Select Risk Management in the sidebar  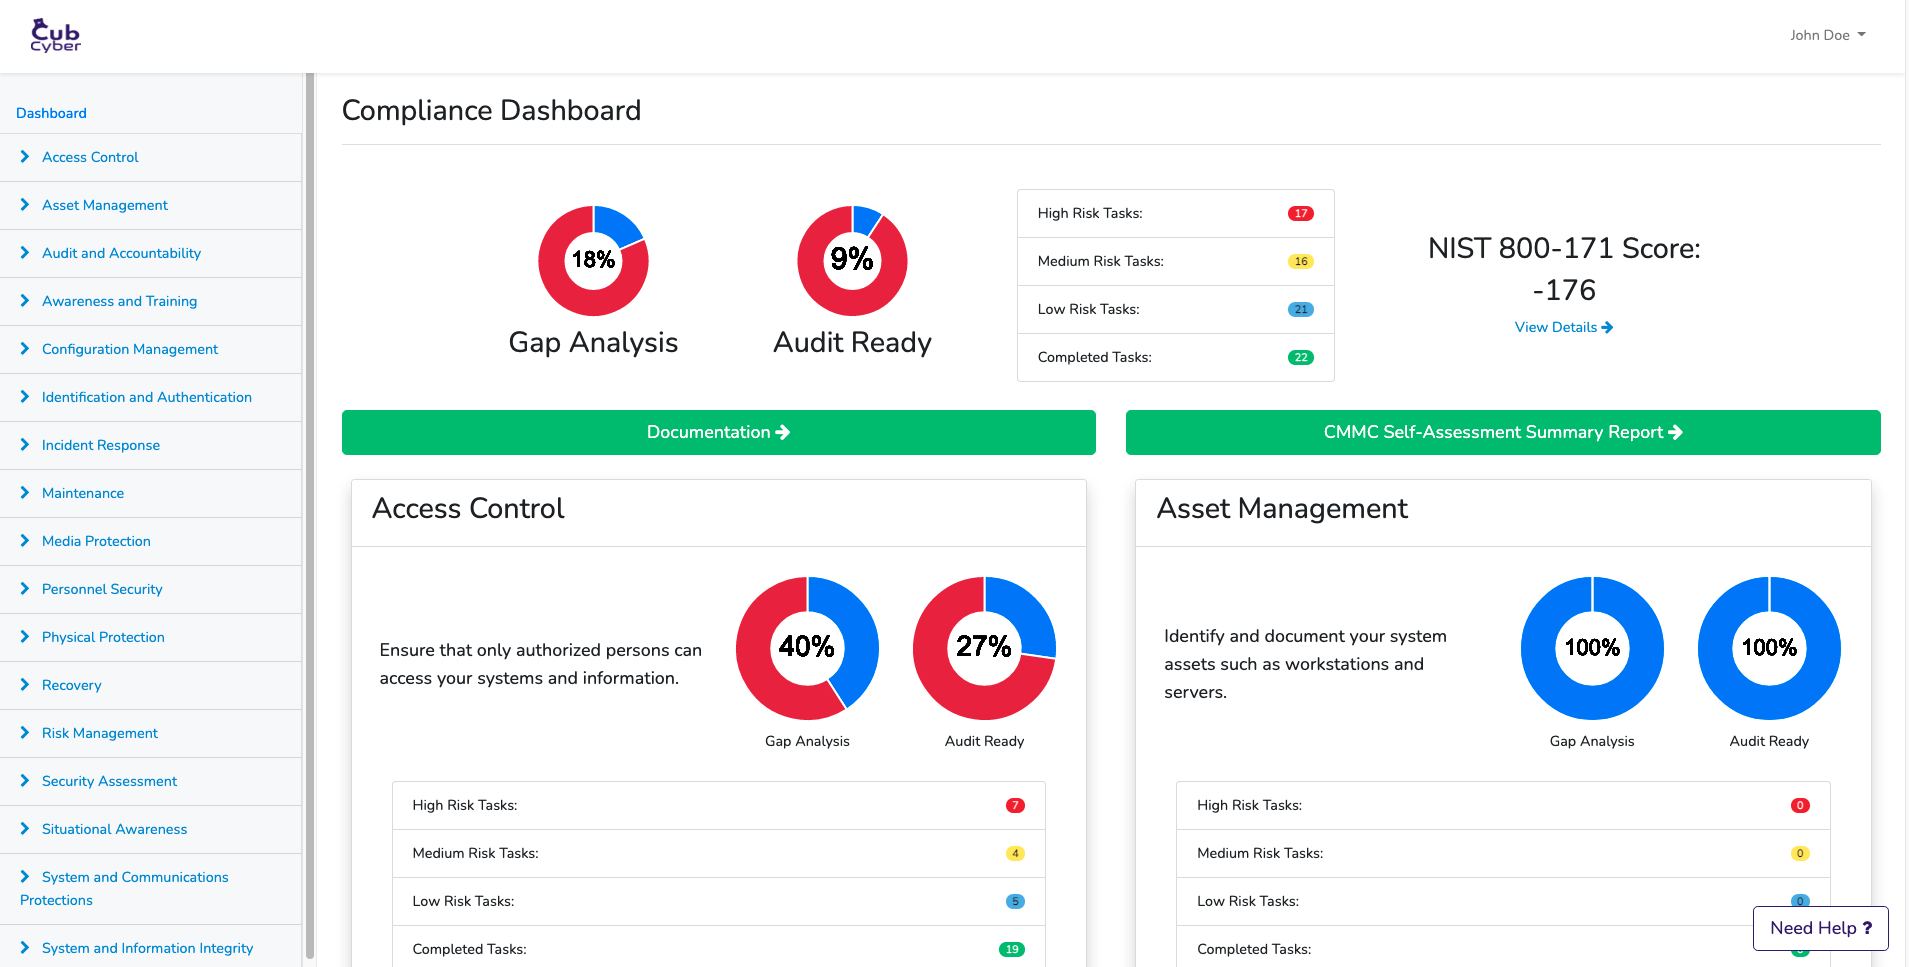100,733
